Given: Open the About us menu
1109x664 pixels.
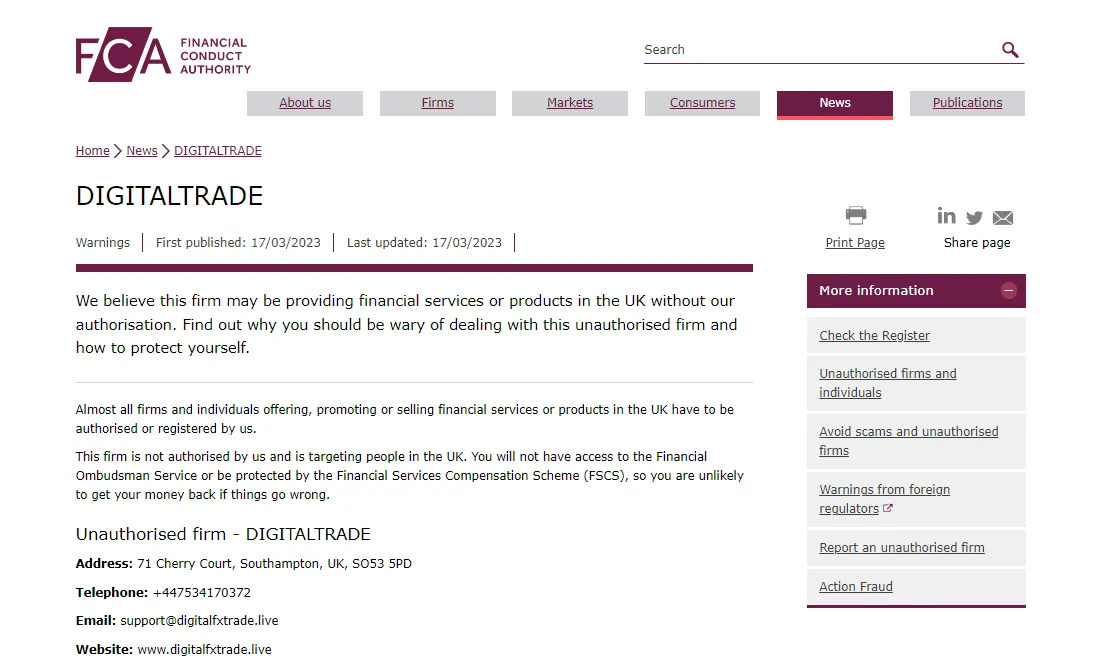Looking at the screenshot, I should pyautogui.click(x=305, y=103).
